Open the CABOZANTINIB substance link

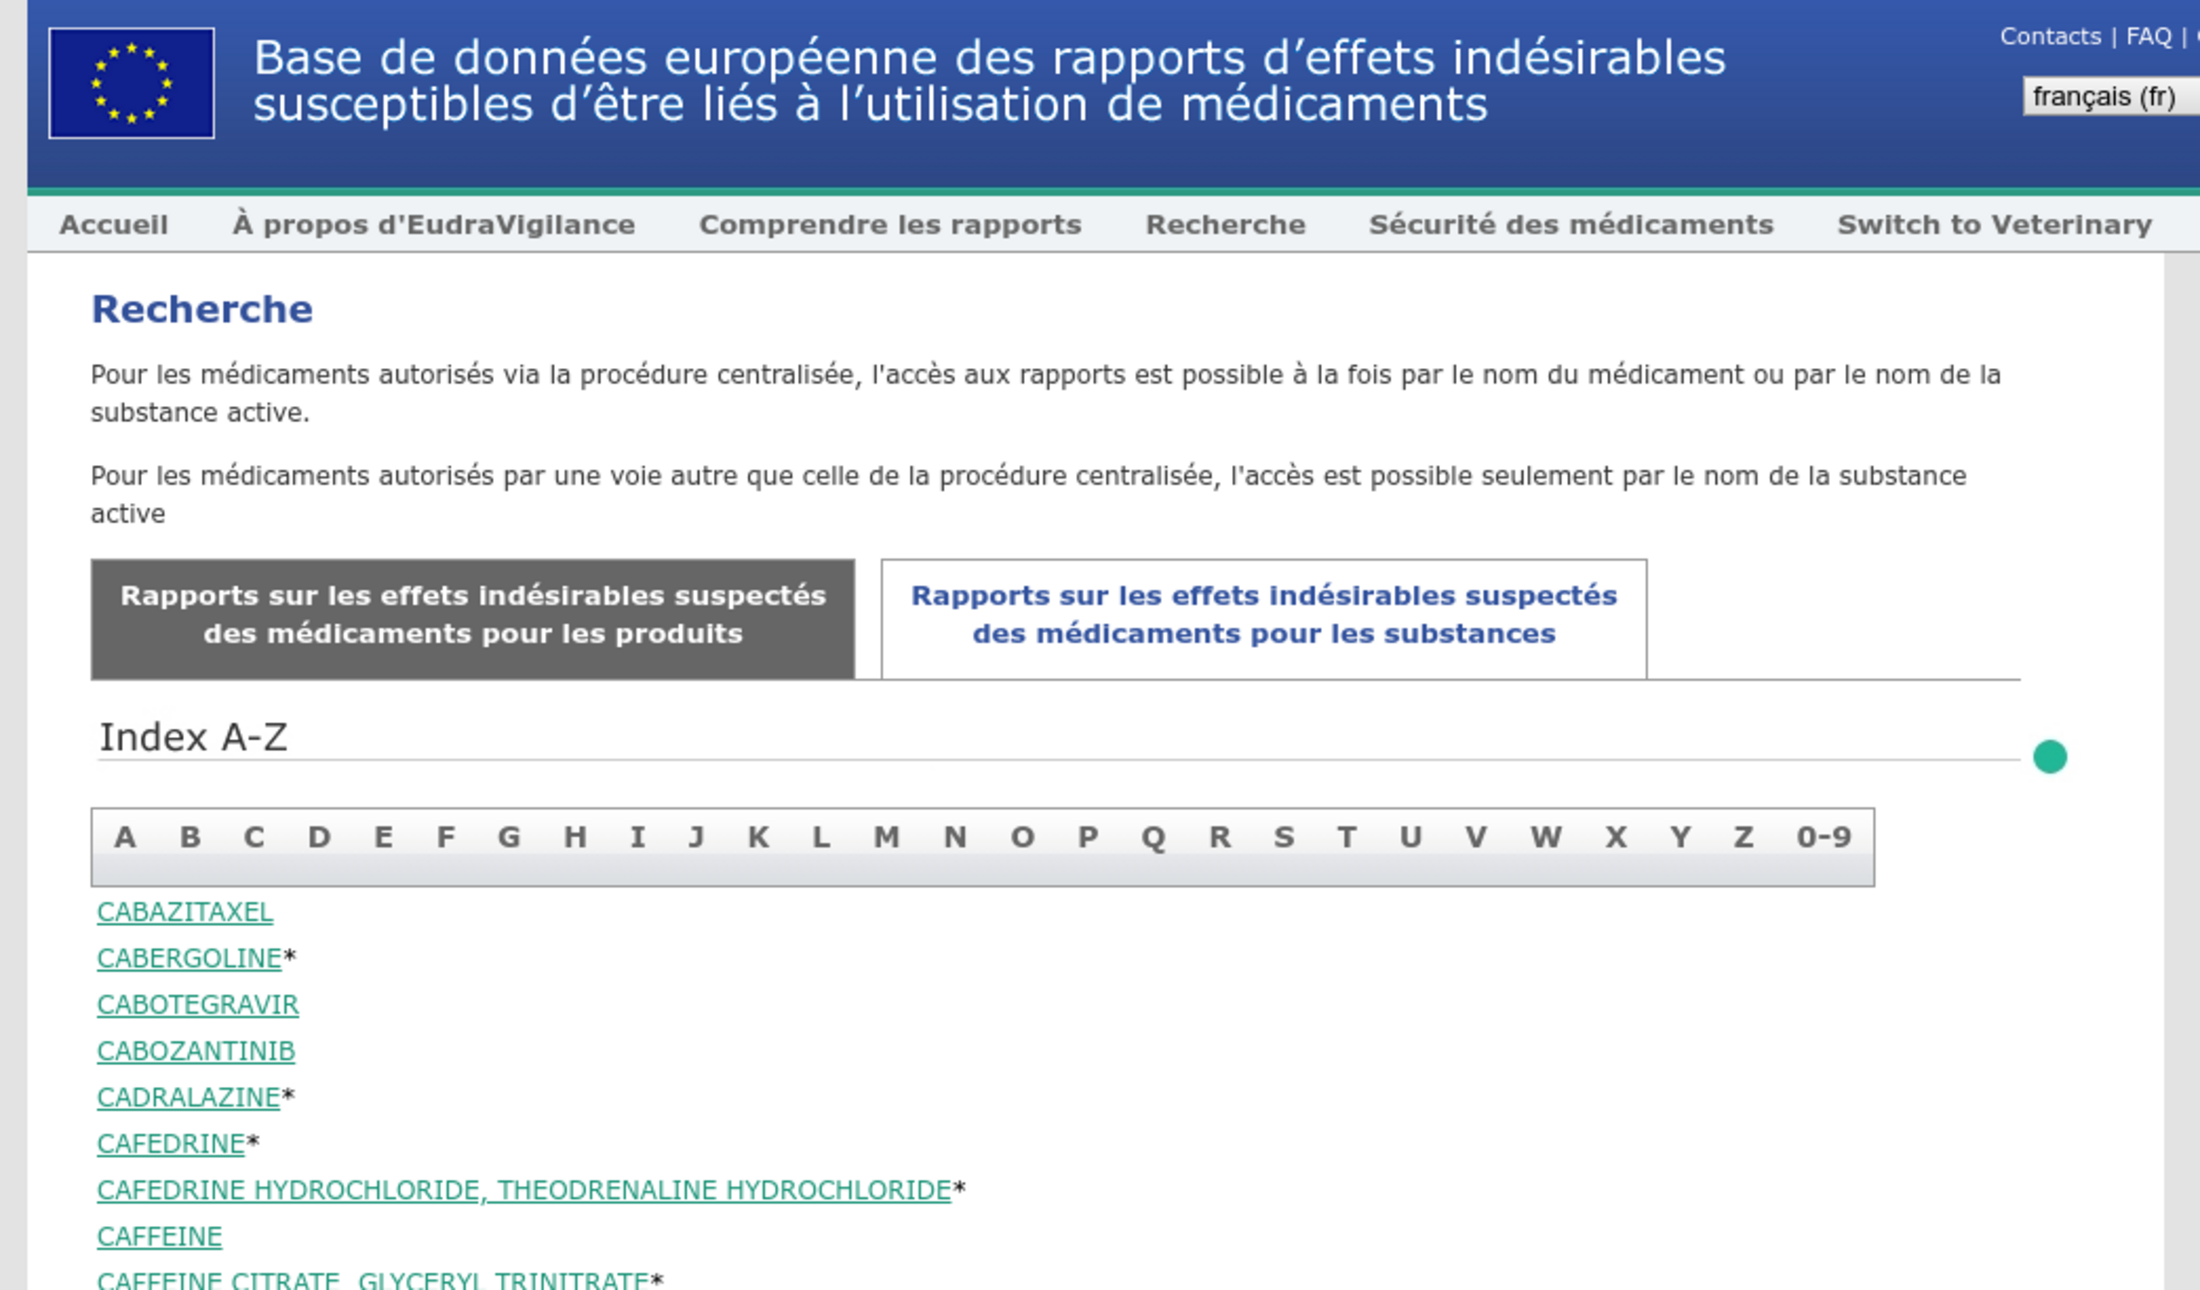[x=196, y=1051]
